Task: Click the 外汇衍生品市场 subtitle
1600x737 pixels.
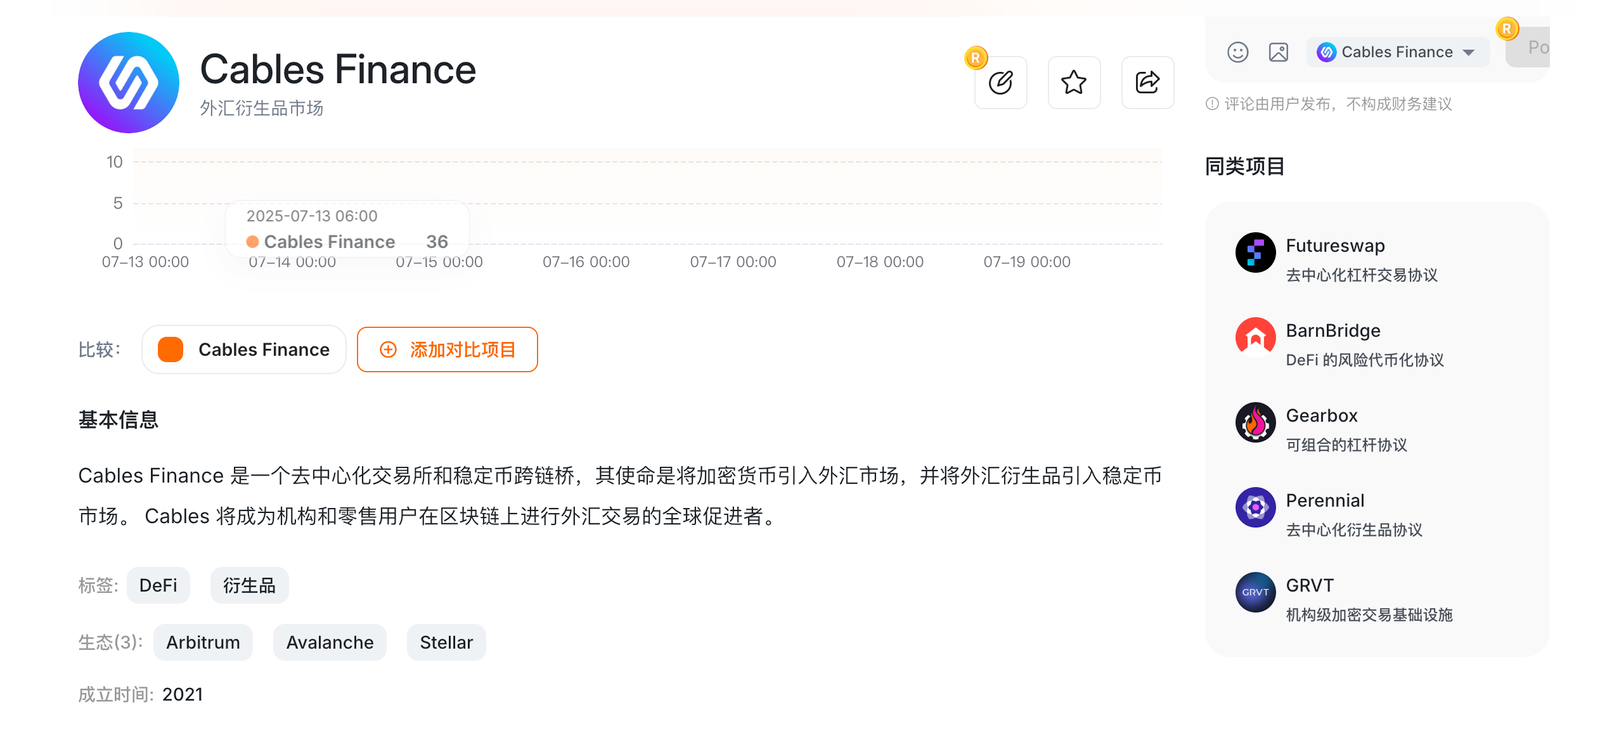Action: [261, 108]
